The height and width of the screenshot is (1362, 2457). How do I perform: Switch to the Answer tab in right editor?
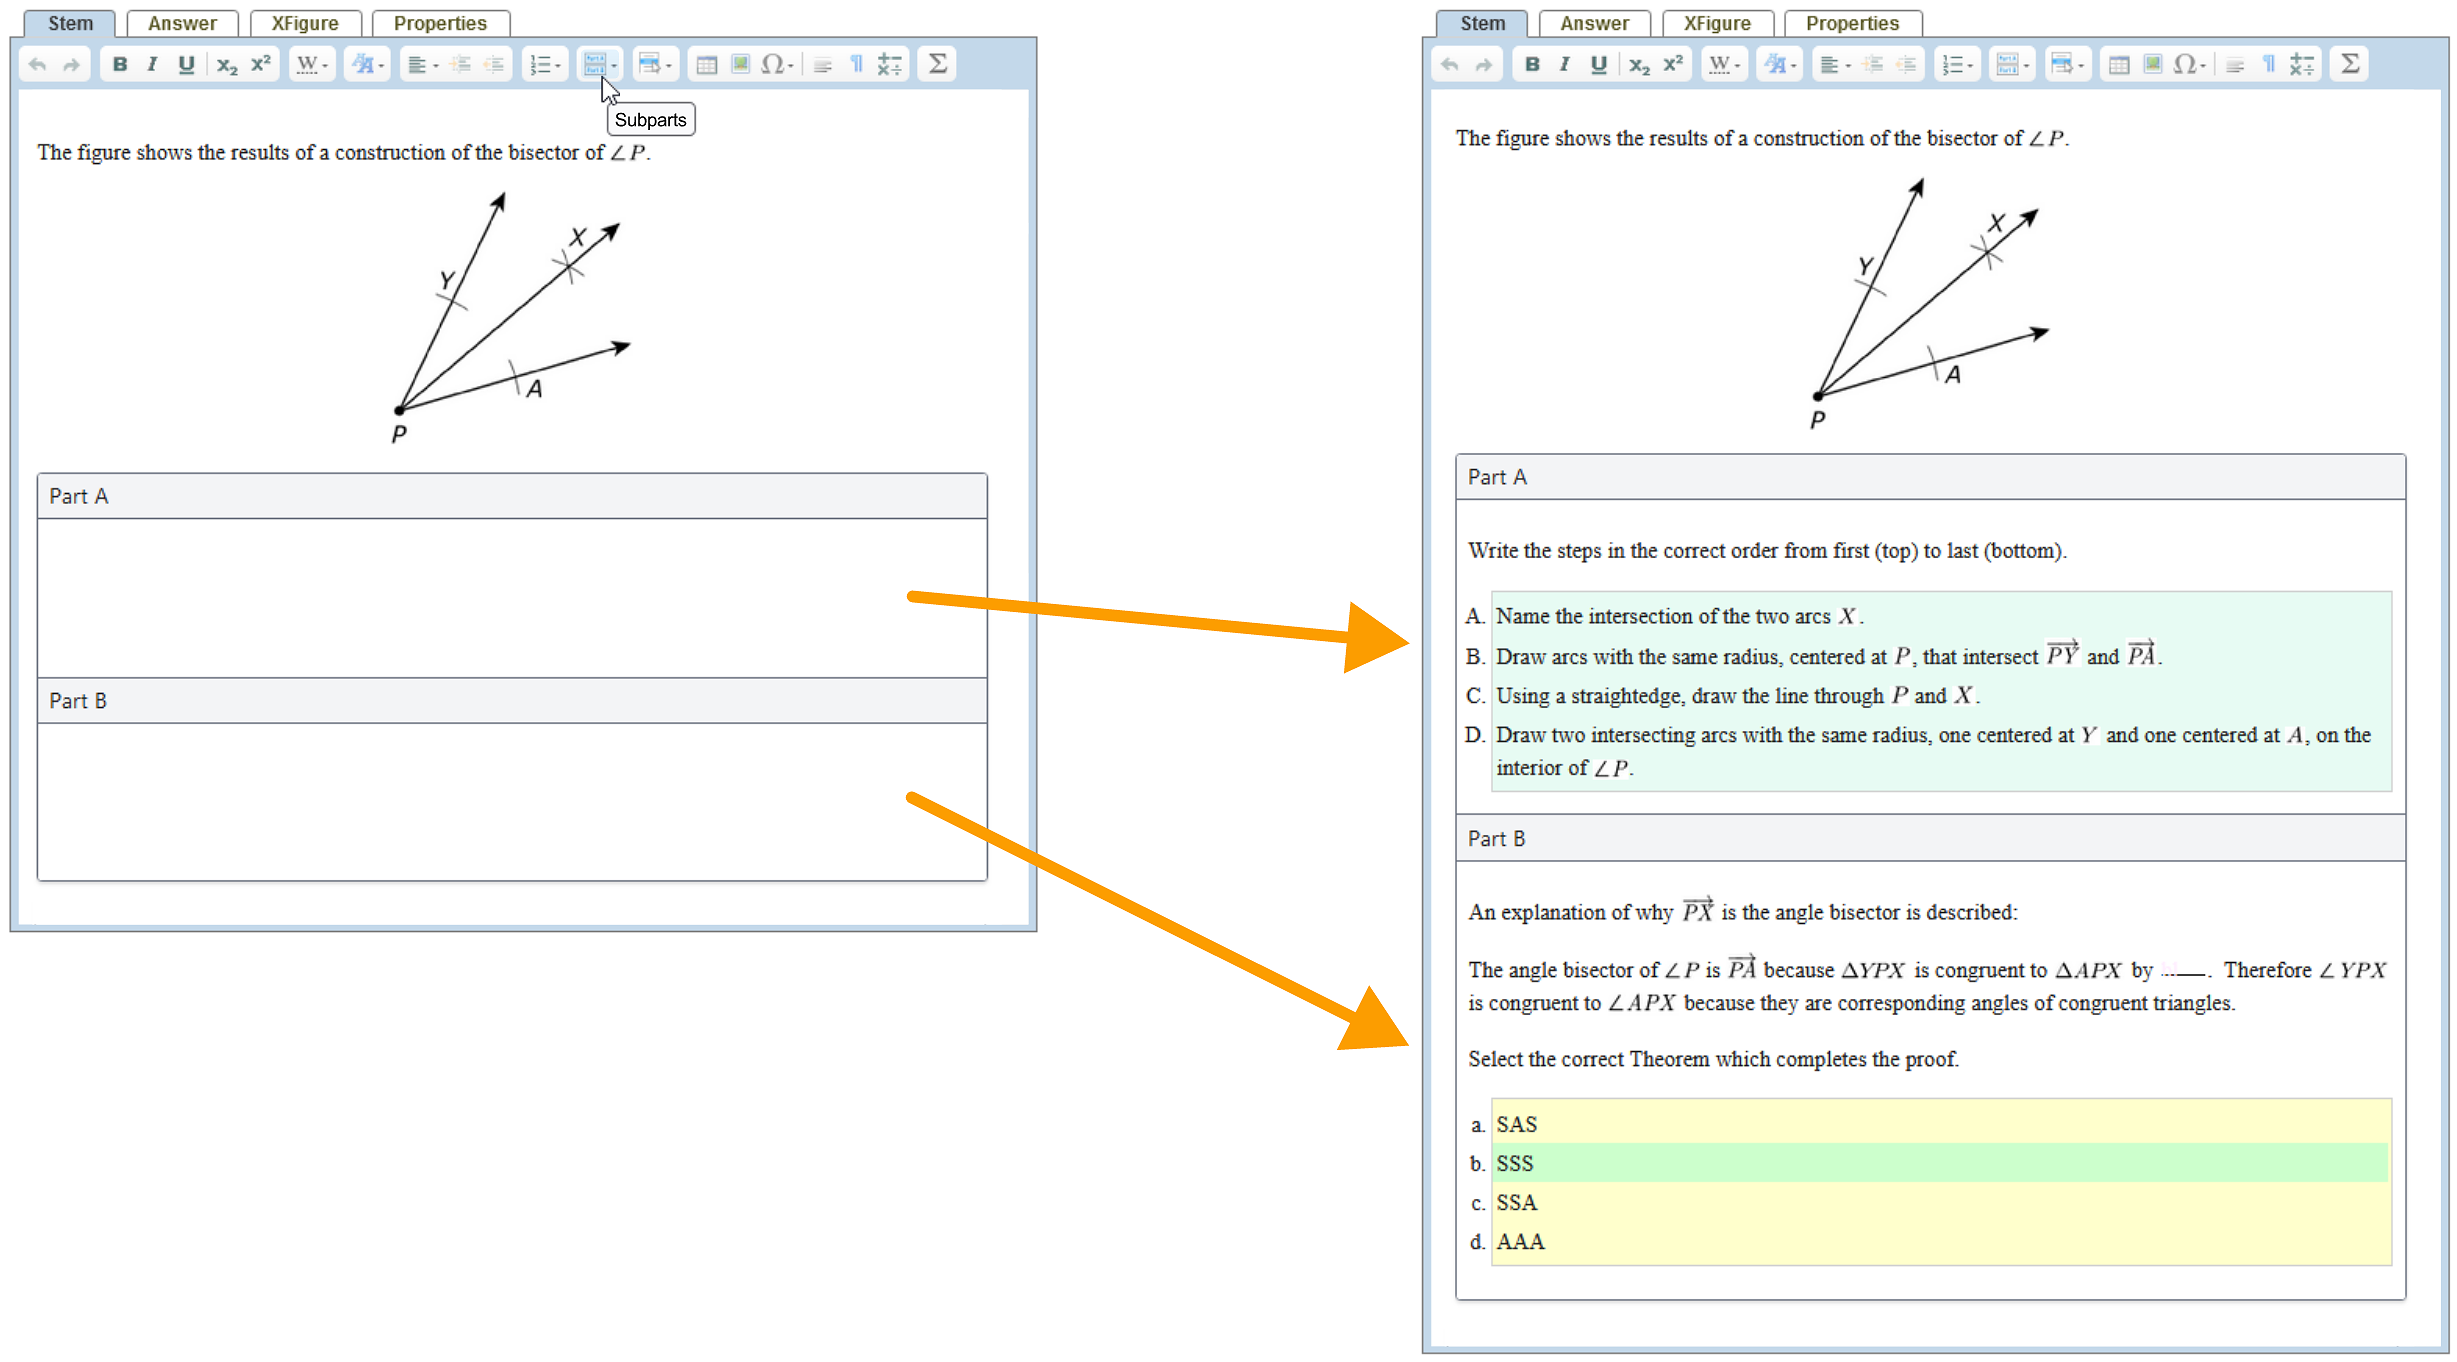coord(1594,23)
